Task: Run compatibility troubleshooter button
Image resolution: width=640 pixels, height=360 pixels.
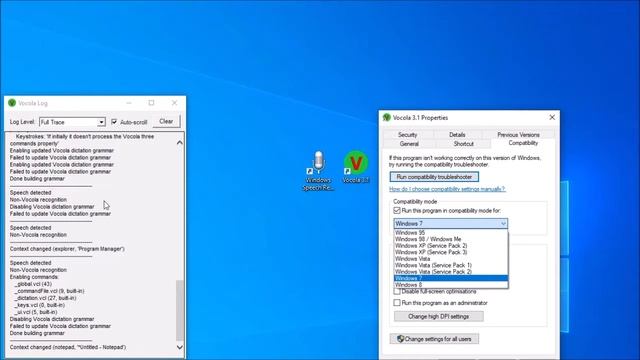Action: pyautogui.click(x=434, y=177)
